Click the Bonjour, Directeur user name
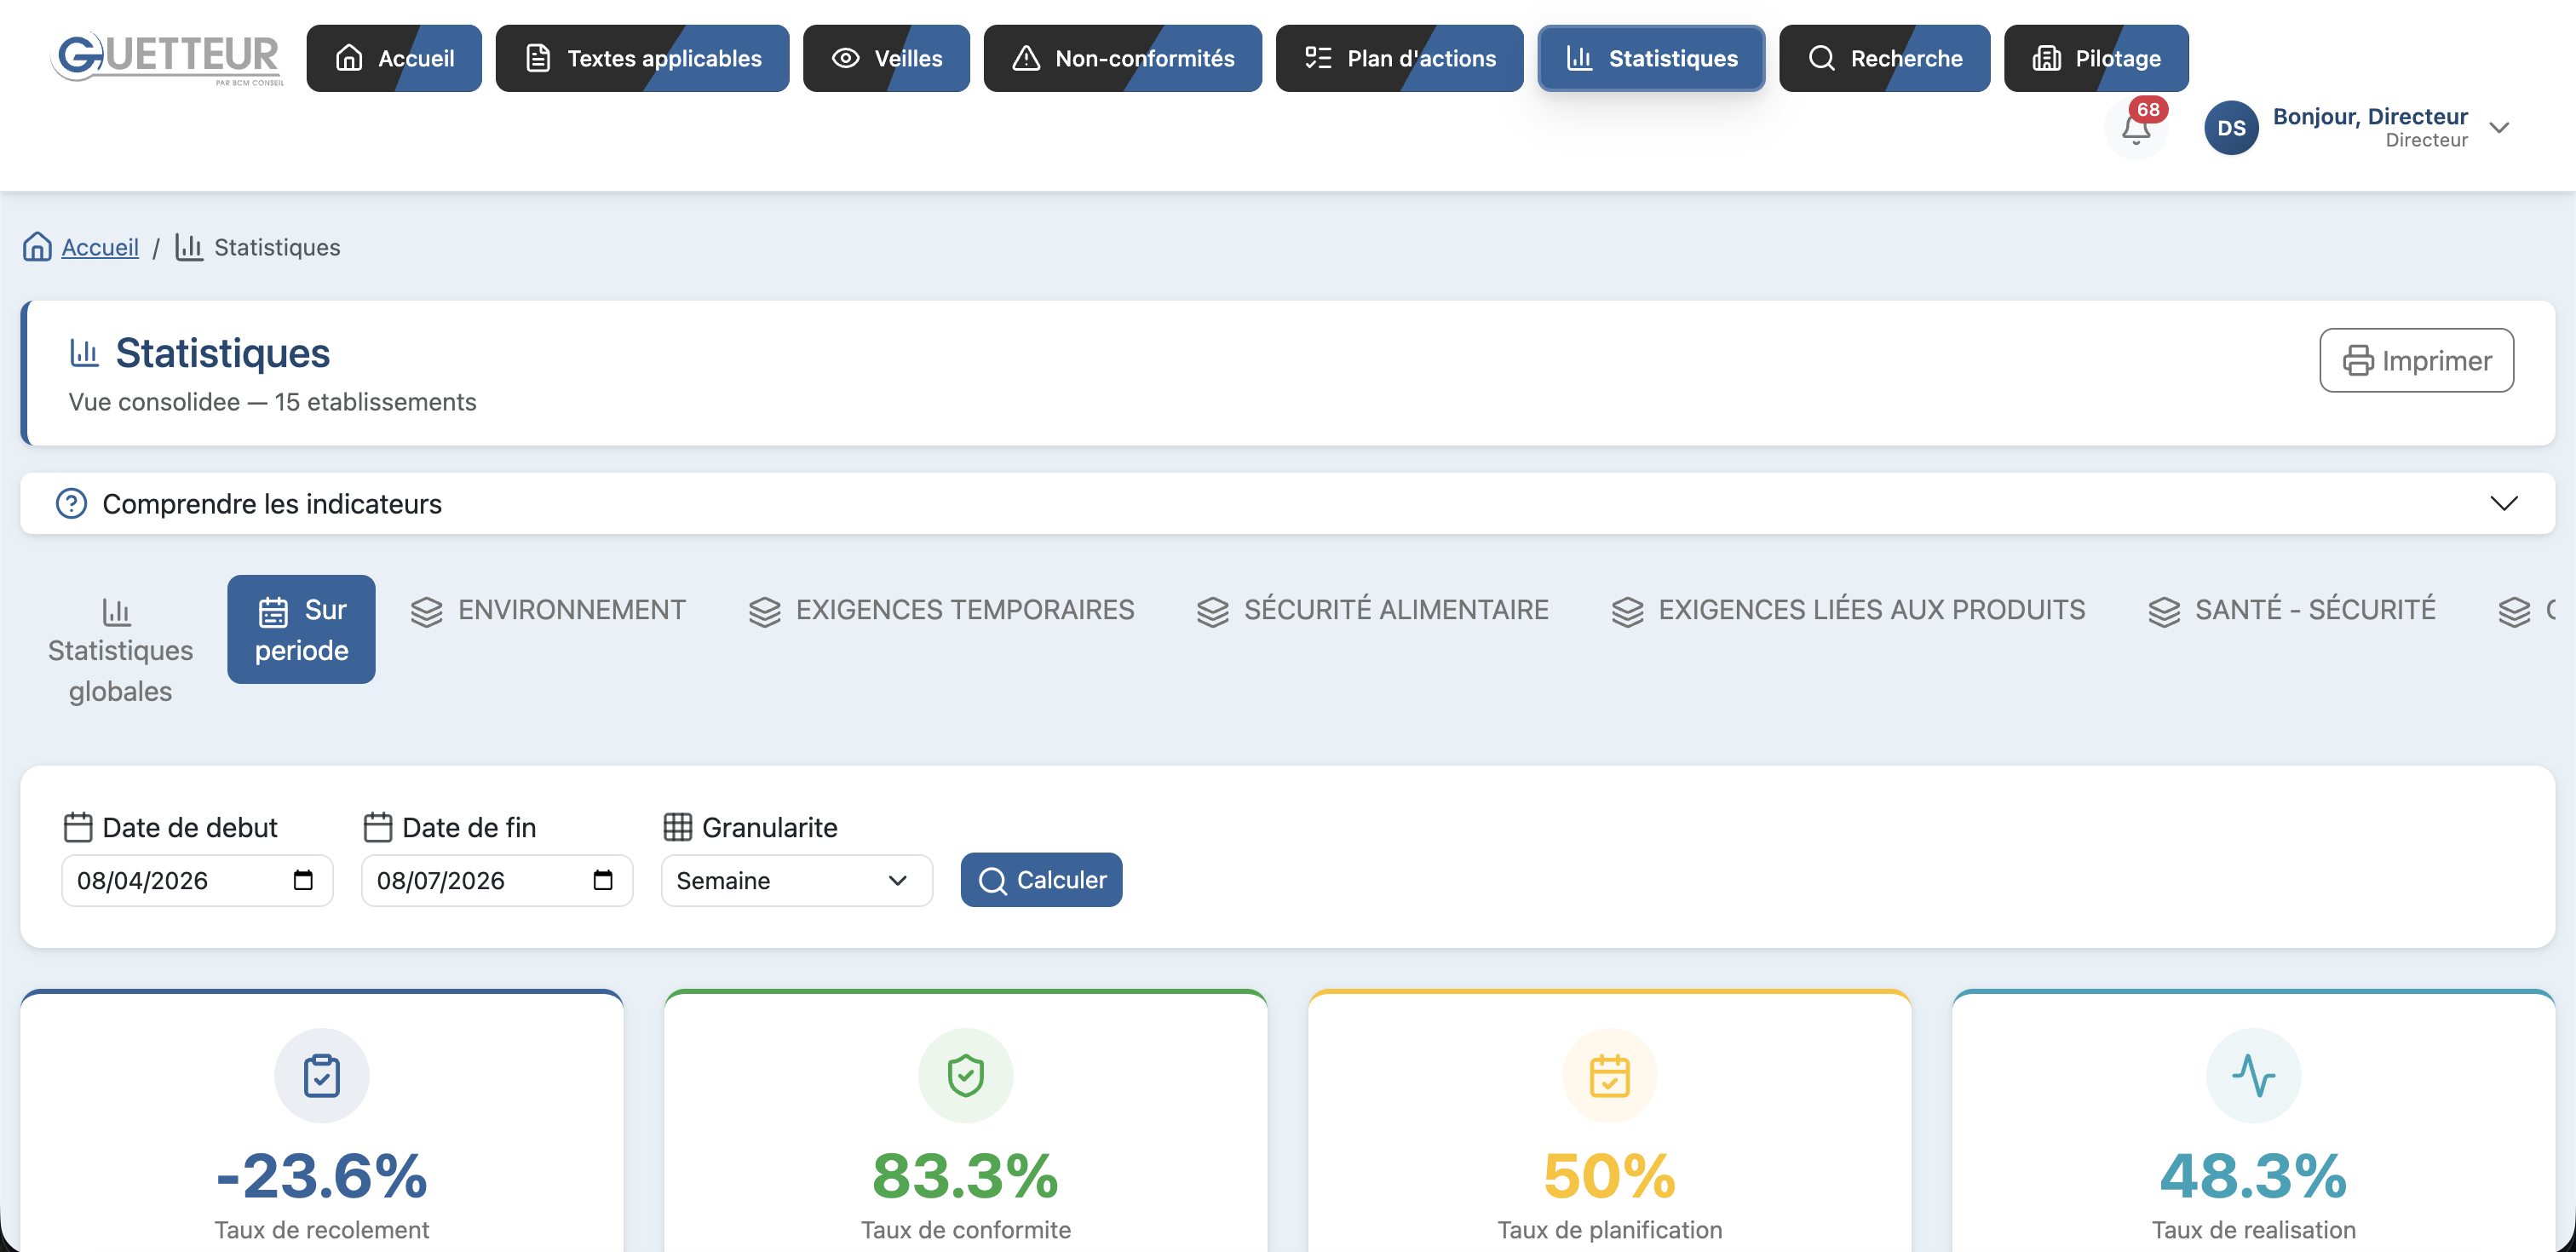2576x1252 pixels. pos(2369,116)
